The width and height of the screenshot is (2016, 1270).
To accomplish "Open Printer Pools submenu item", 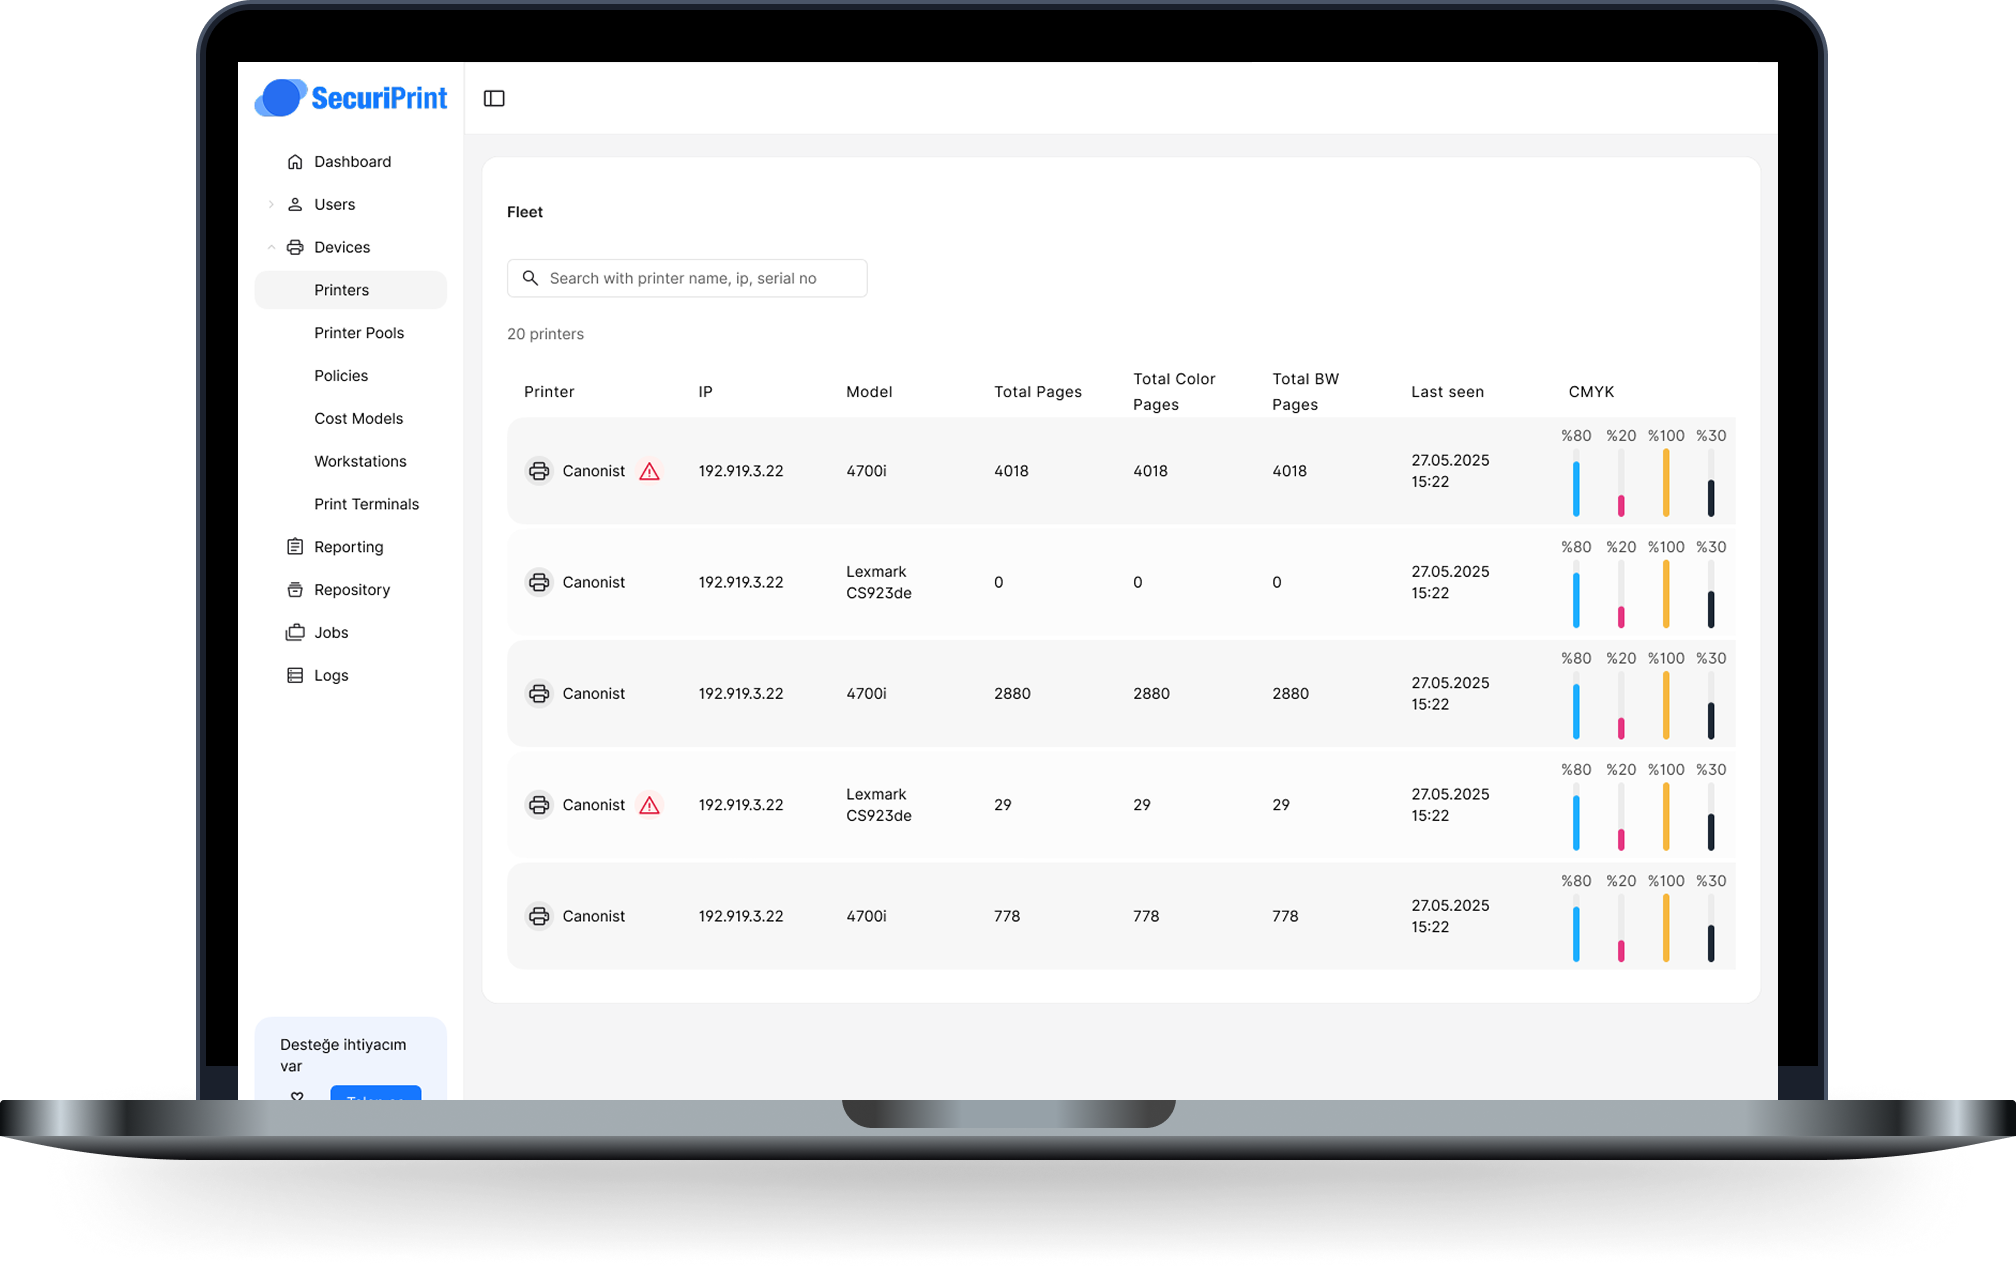I will click(359, 333).
